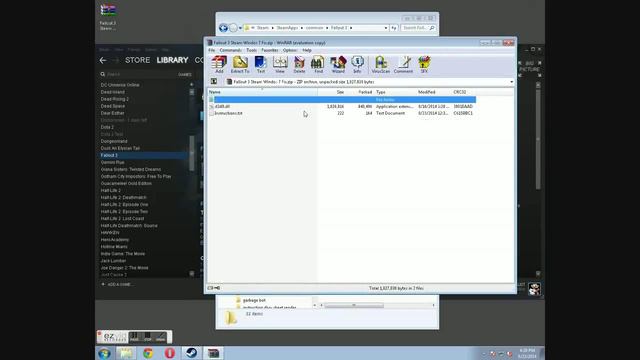
Task: Switch to the Steam STORE tab
Action: click(x=138, y=60)
